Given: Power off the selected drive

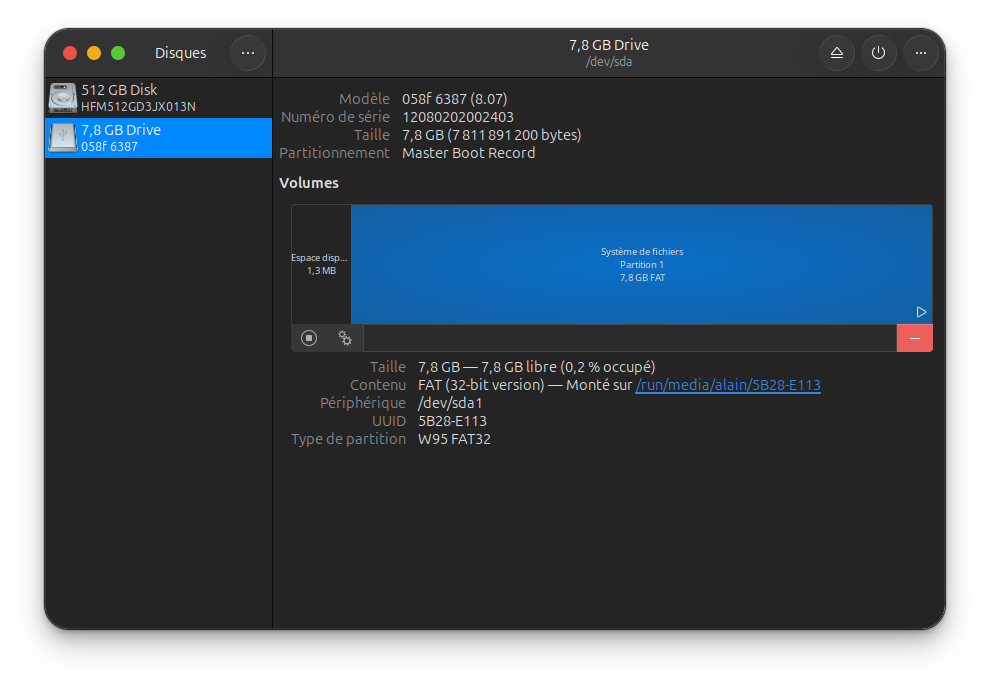Looking at the screenshot, I should [878, 53].
